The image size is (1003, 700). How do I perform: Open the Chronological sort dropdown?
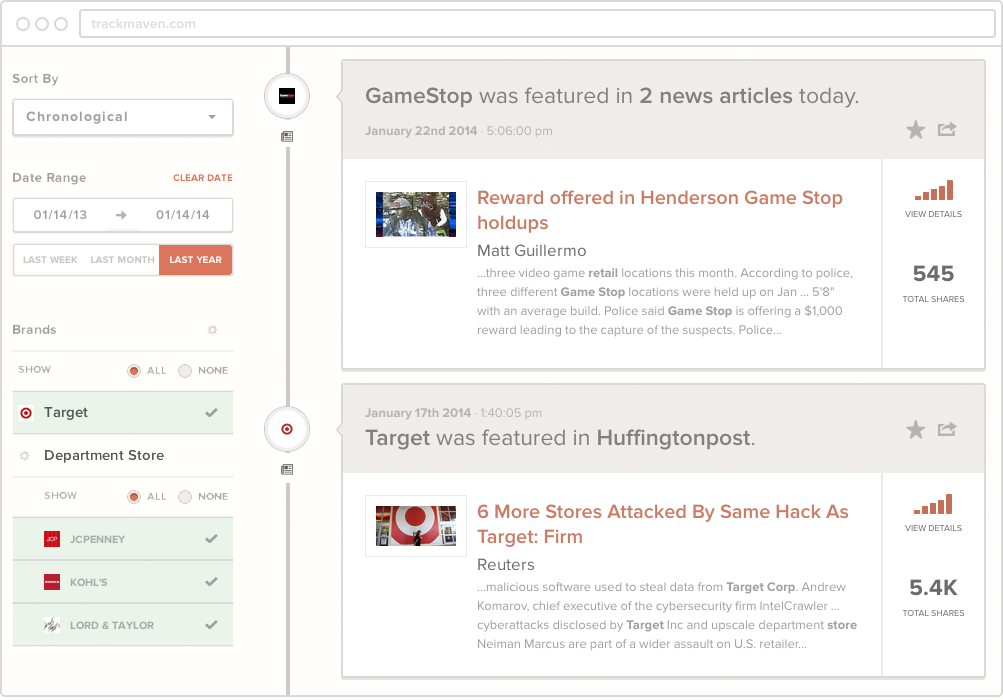tap(123, 117)
